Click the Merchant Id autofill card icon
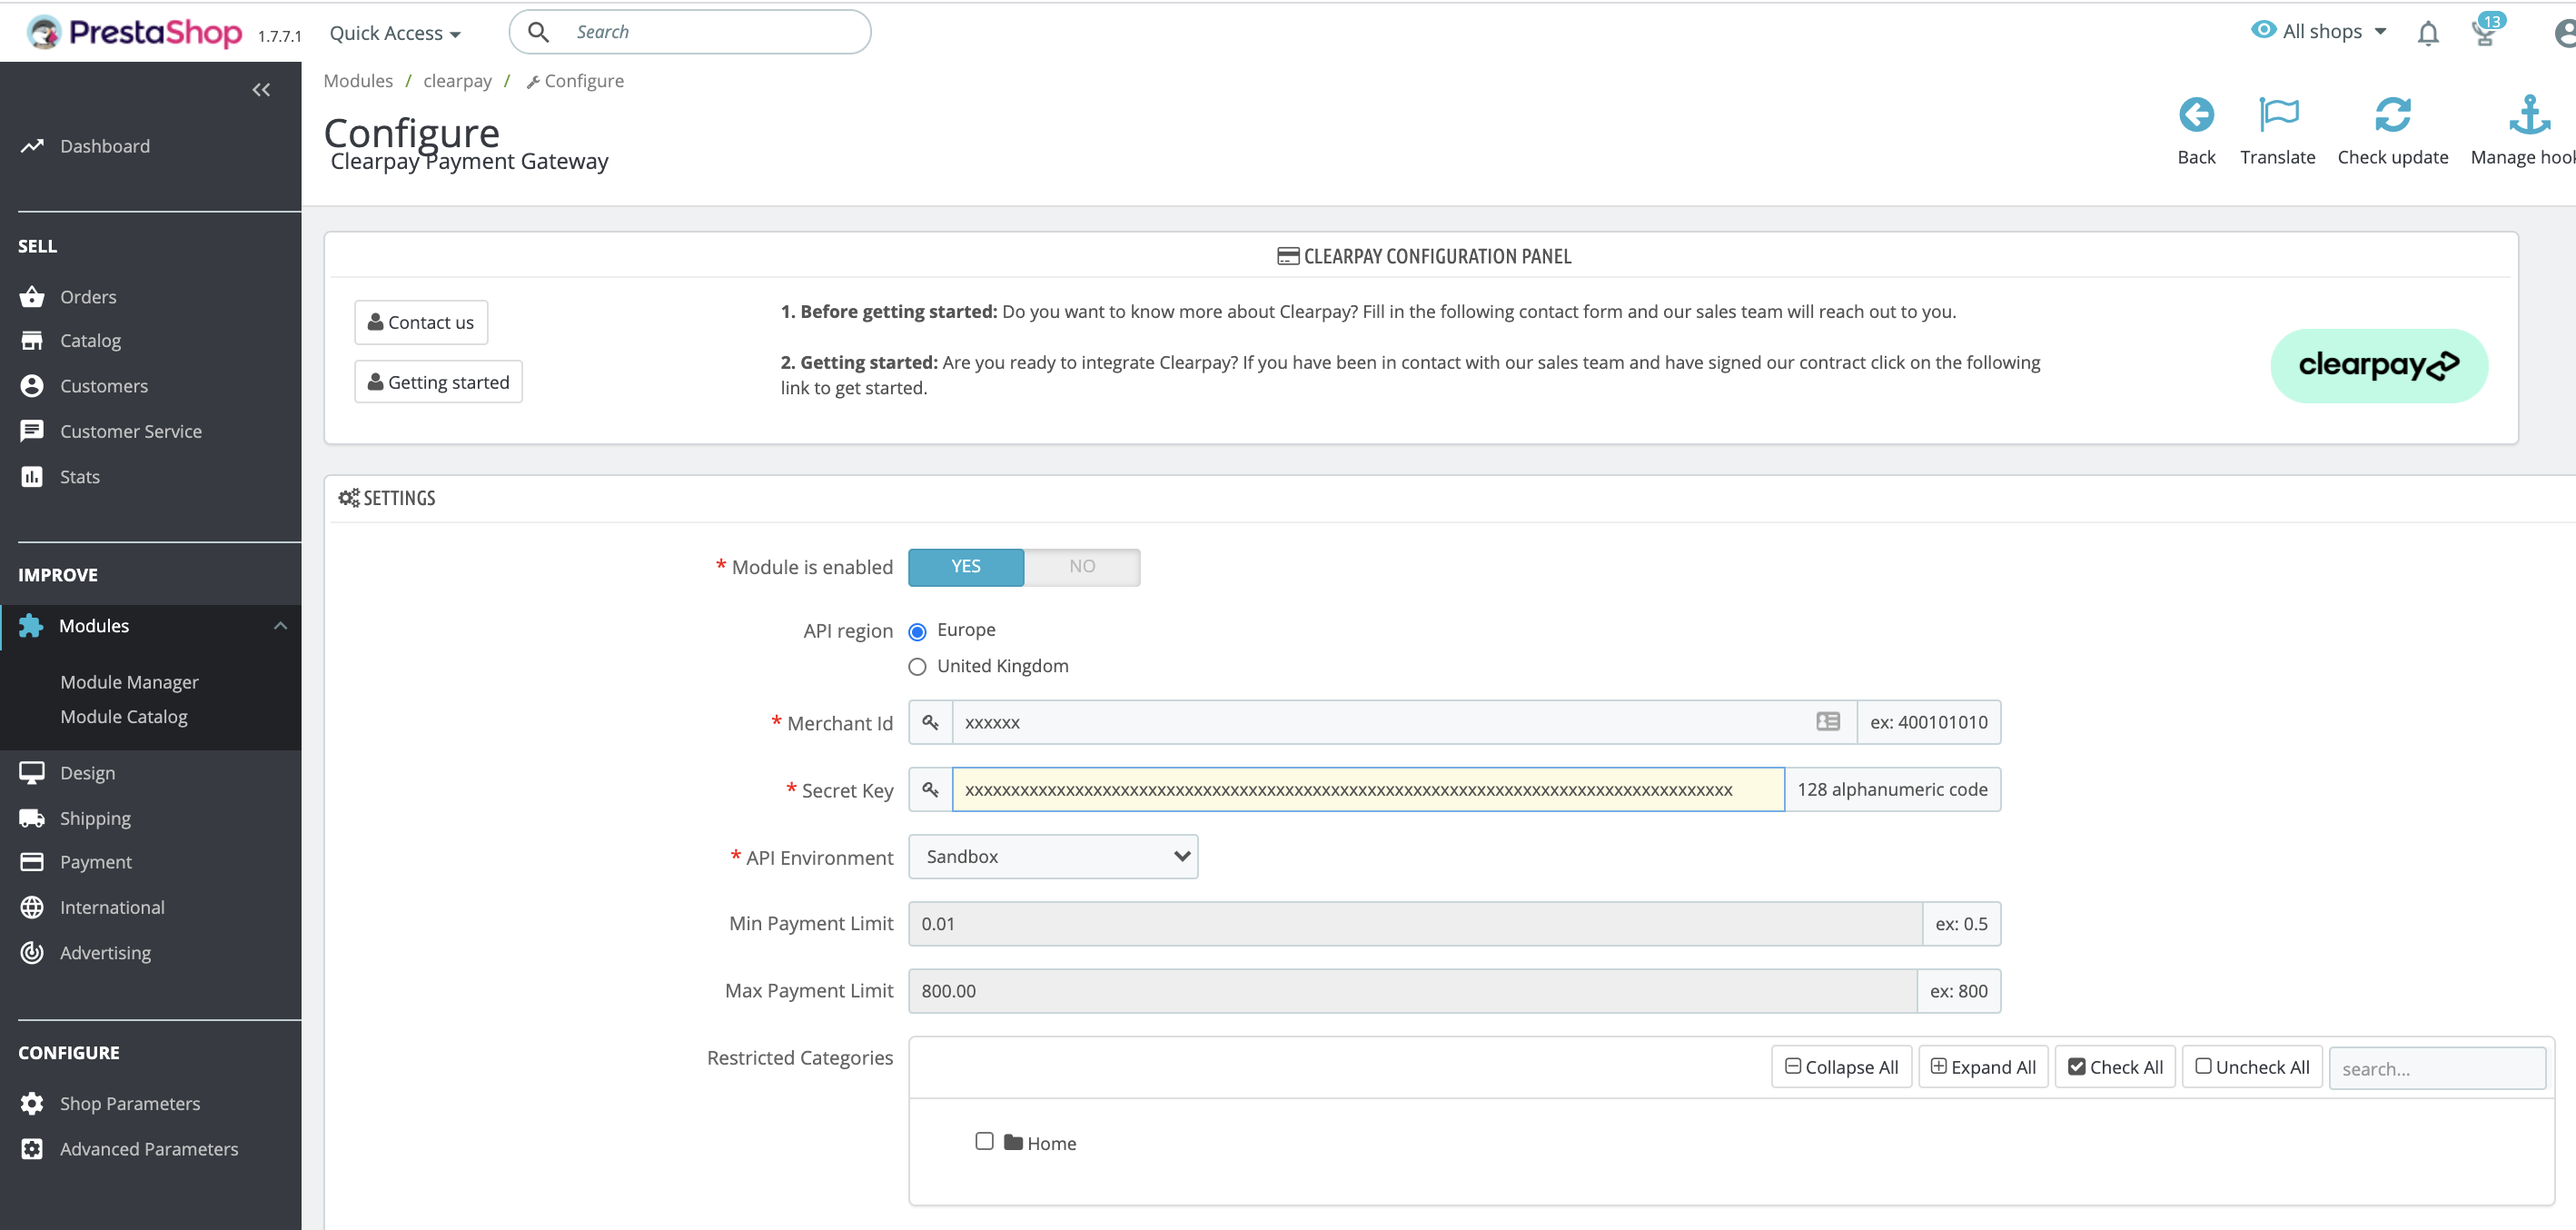The width and height of the screenshot is (2576, 1230). coord(1828,722)
